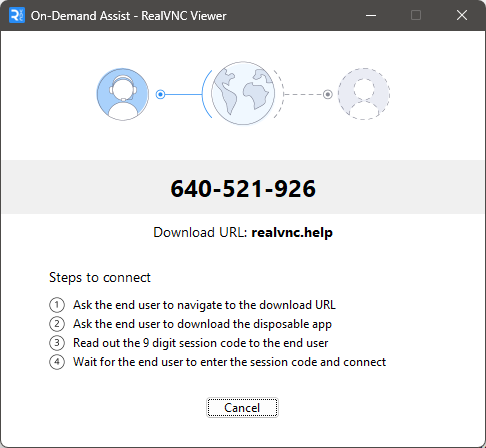Viewport: 486px width, 448px height.
Task: Click step 4 about waiting for end user
Action: (x=229, y=362)
